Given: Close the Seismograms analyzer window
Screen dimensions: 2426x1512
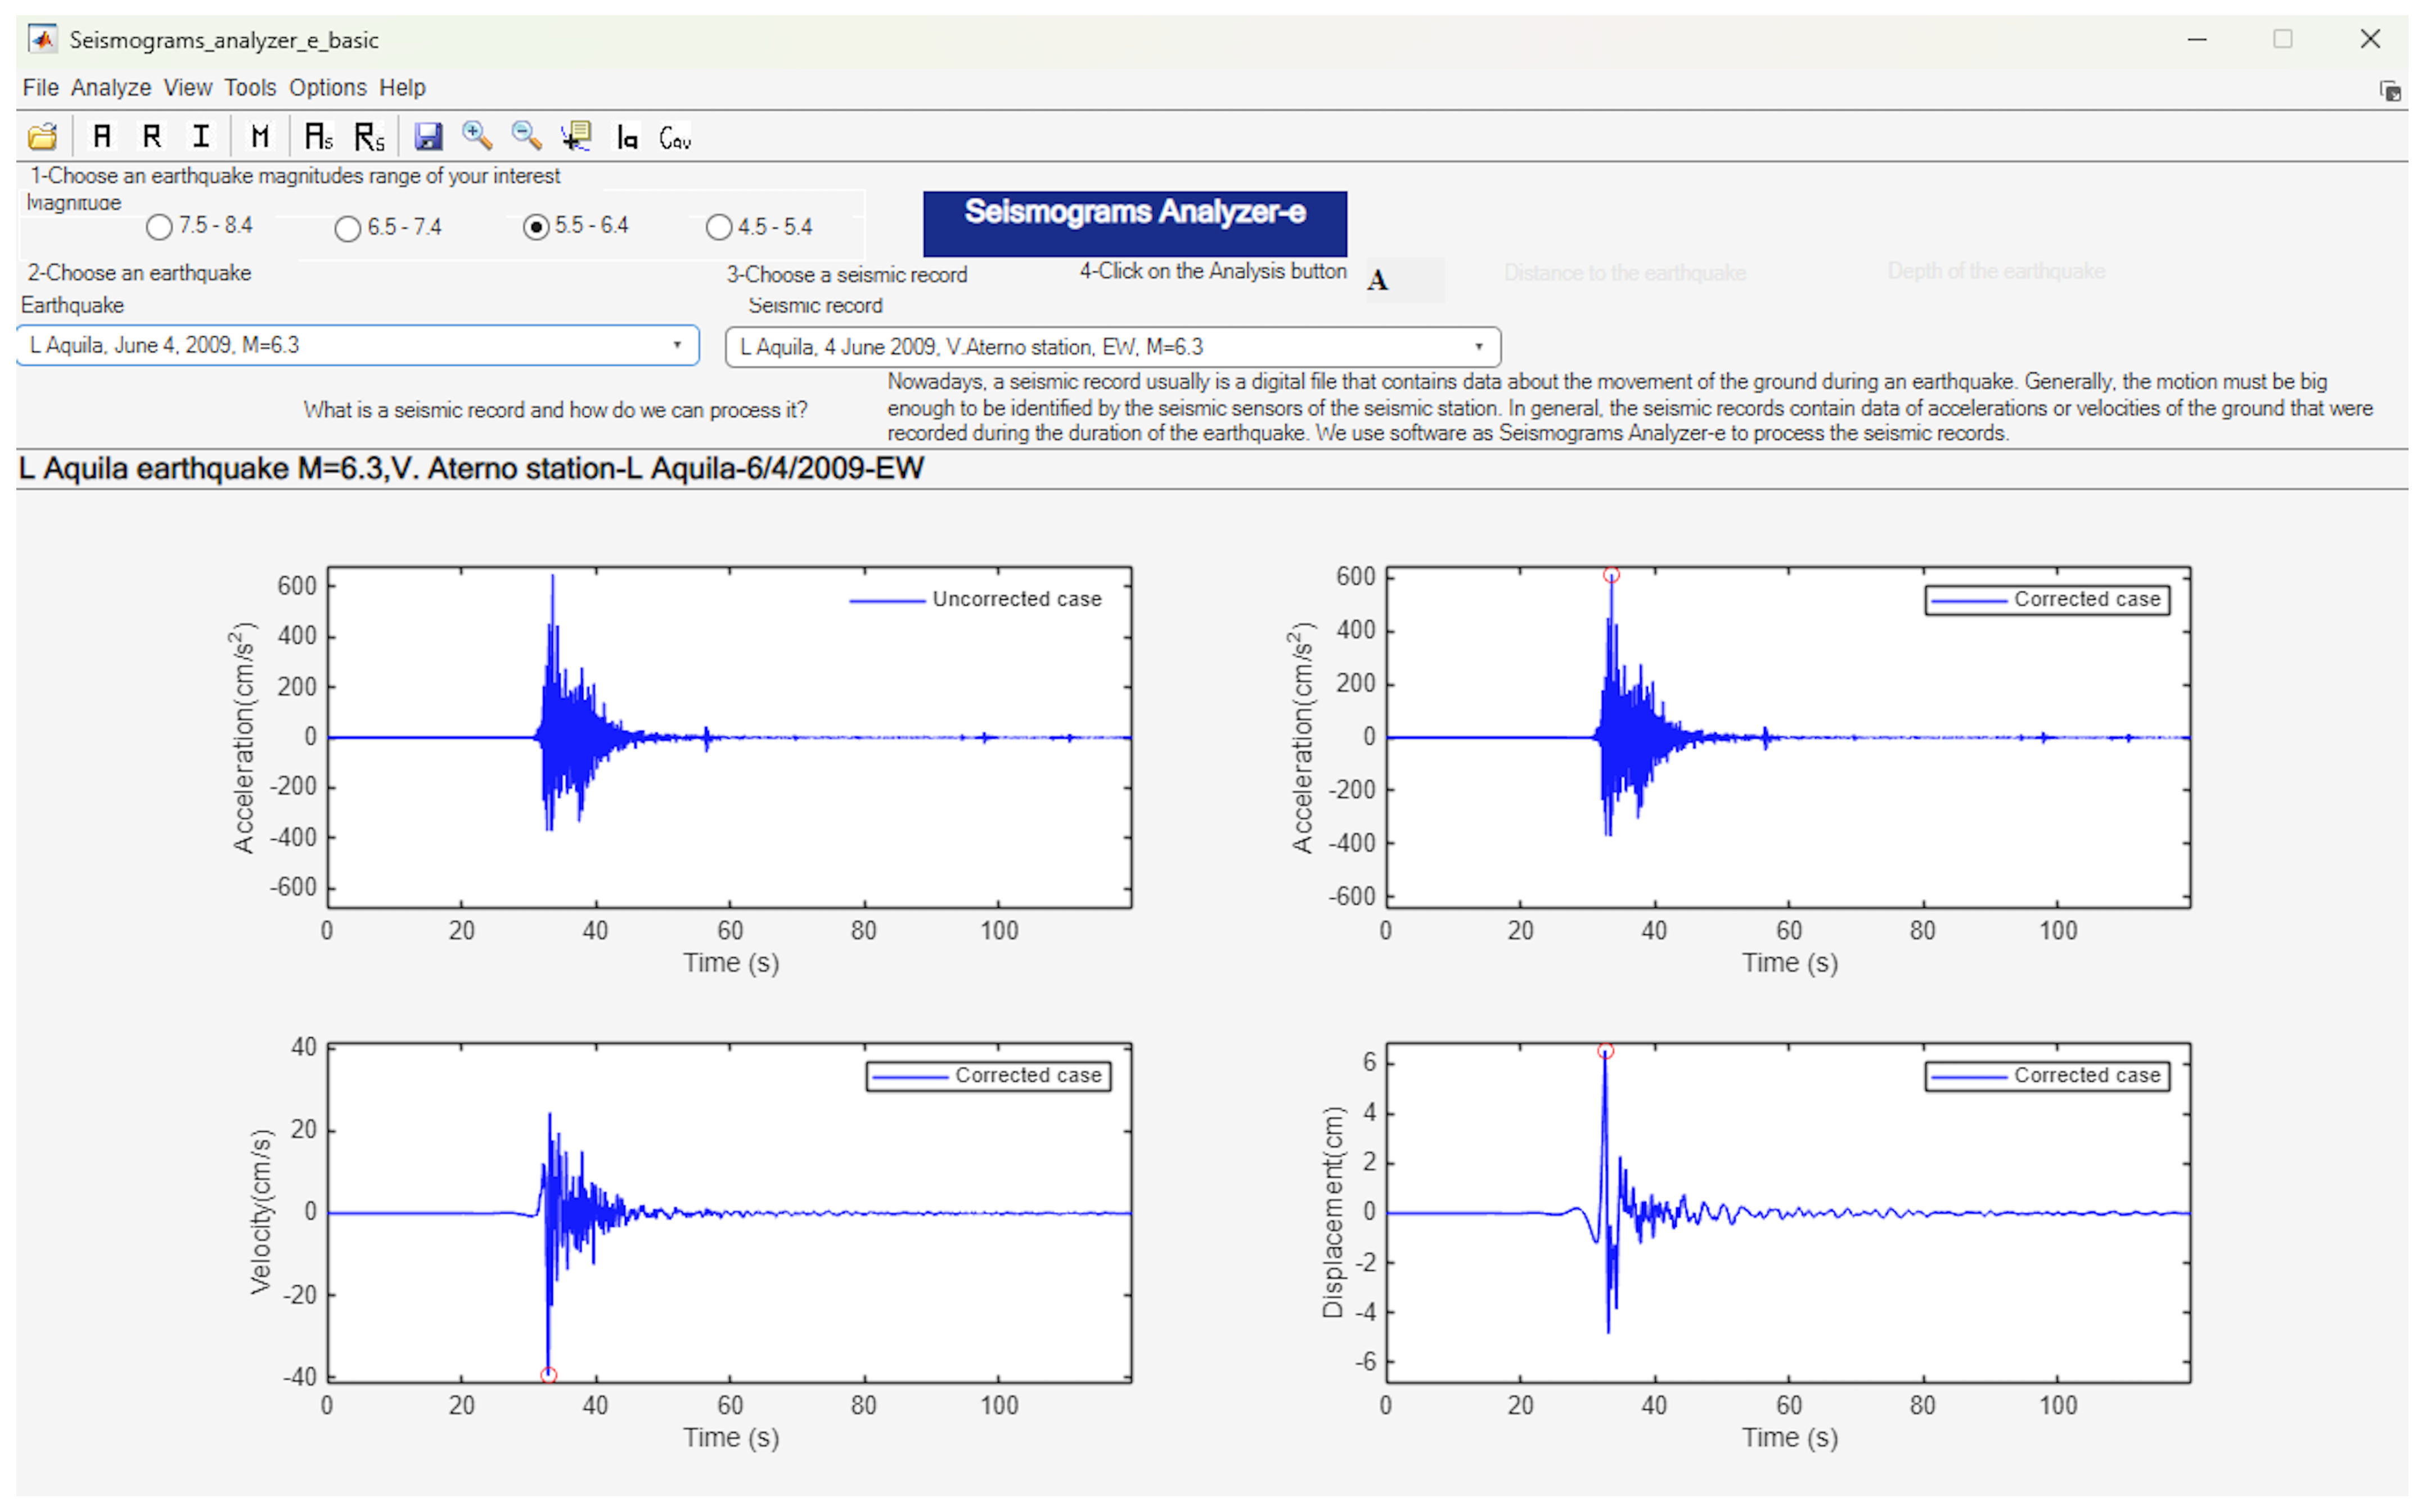Looking at the screenshot, I should pyautogui.click(x=2369, y=39).
